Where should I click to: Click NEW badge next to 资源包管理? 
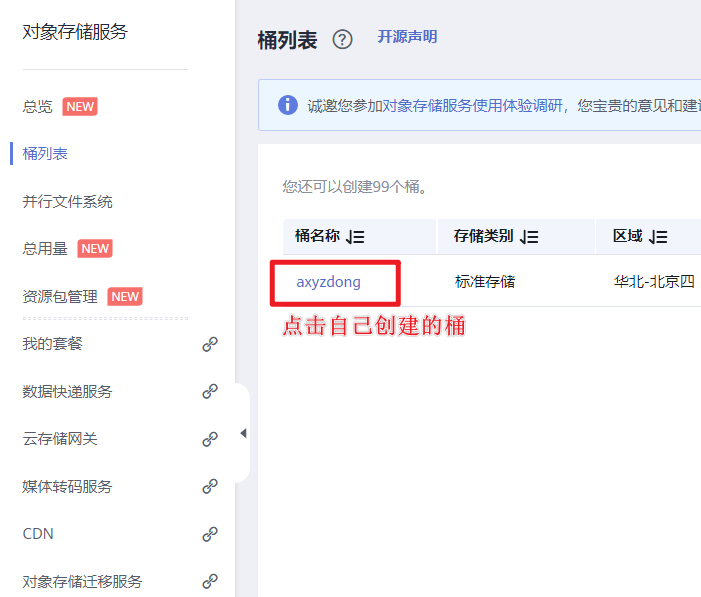[125, 296]
